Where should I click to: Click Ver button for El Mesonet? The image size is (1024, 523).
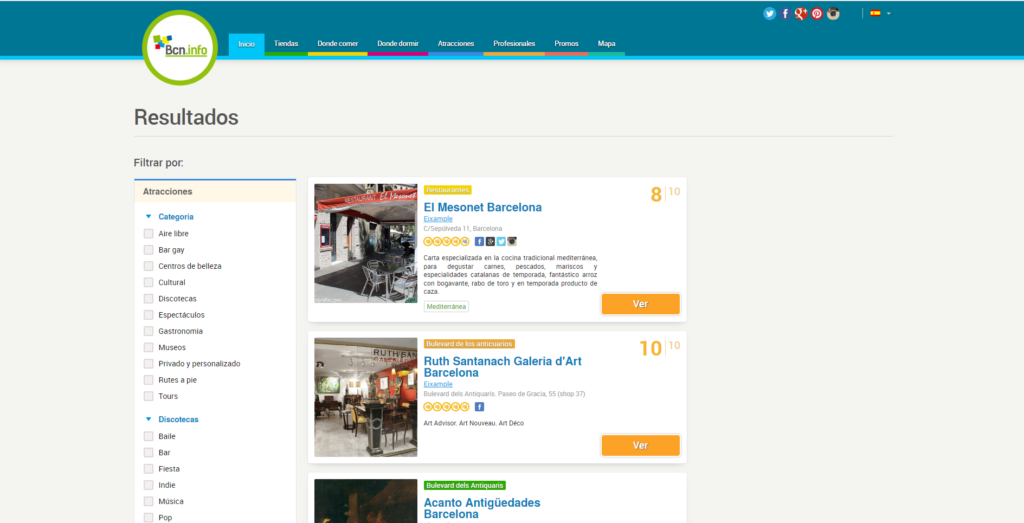(640, 304)
